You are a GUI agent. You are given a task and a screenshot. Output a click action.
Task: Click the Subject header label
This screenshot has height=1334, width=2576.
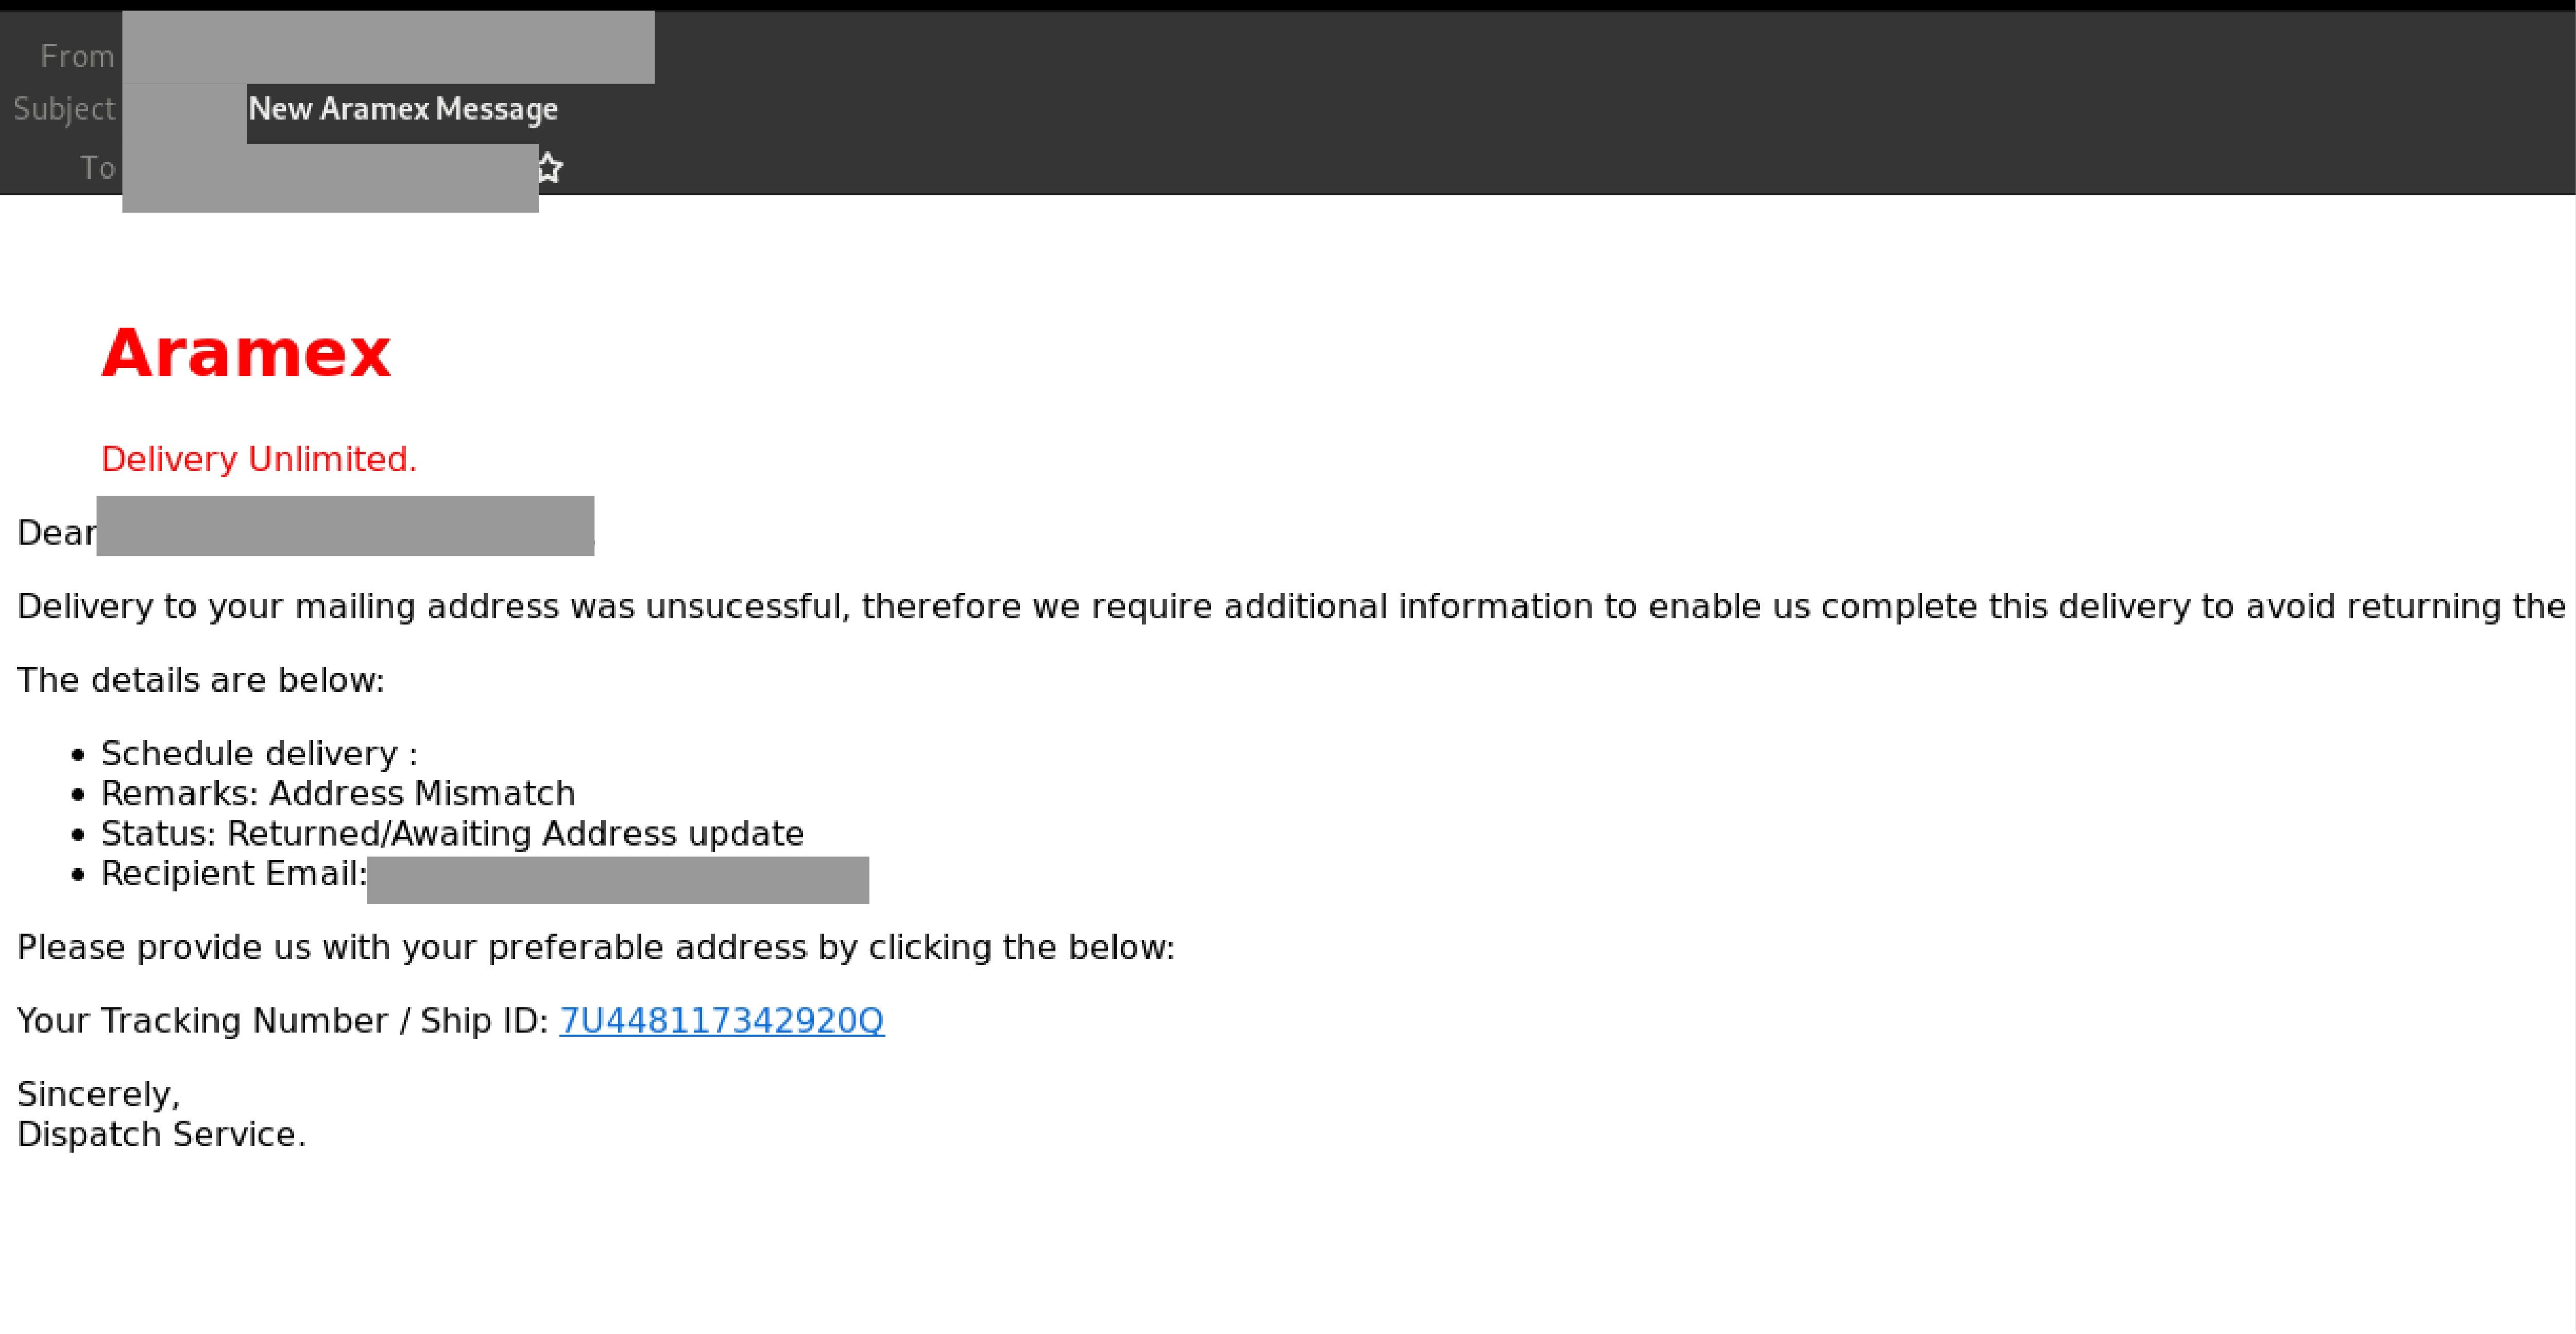point(64,108)
